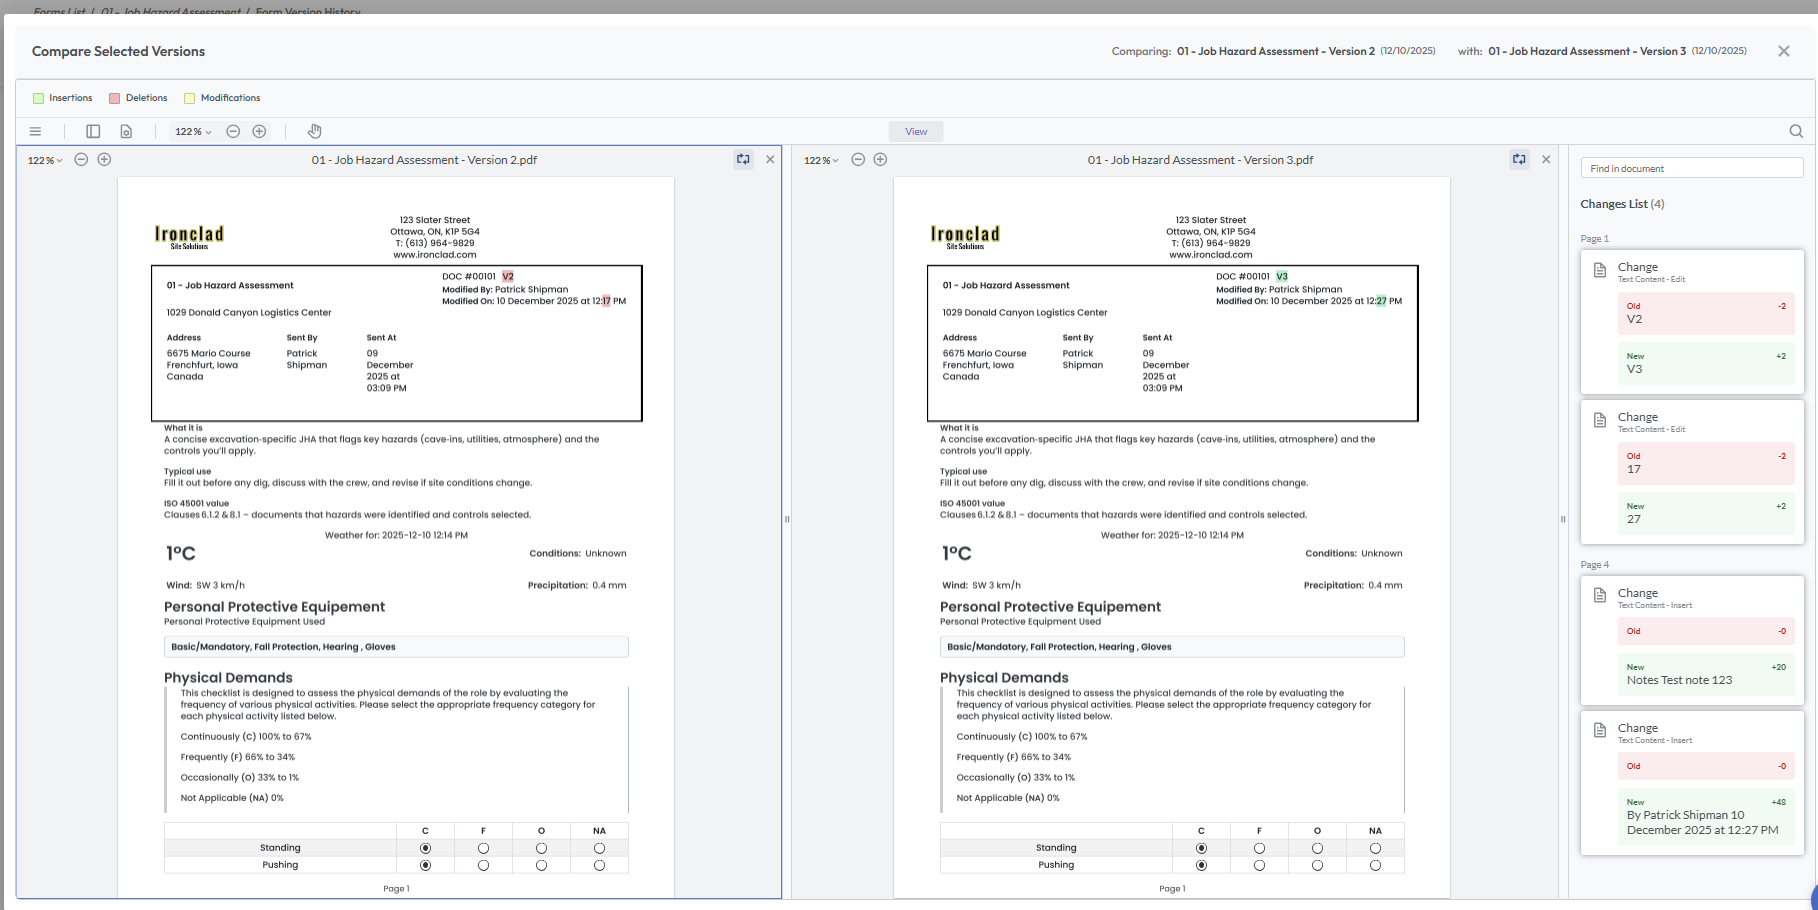Toggle the left sidebar panel icon
This screenshot has width=1818, height=910.
[x=93, y=131]
